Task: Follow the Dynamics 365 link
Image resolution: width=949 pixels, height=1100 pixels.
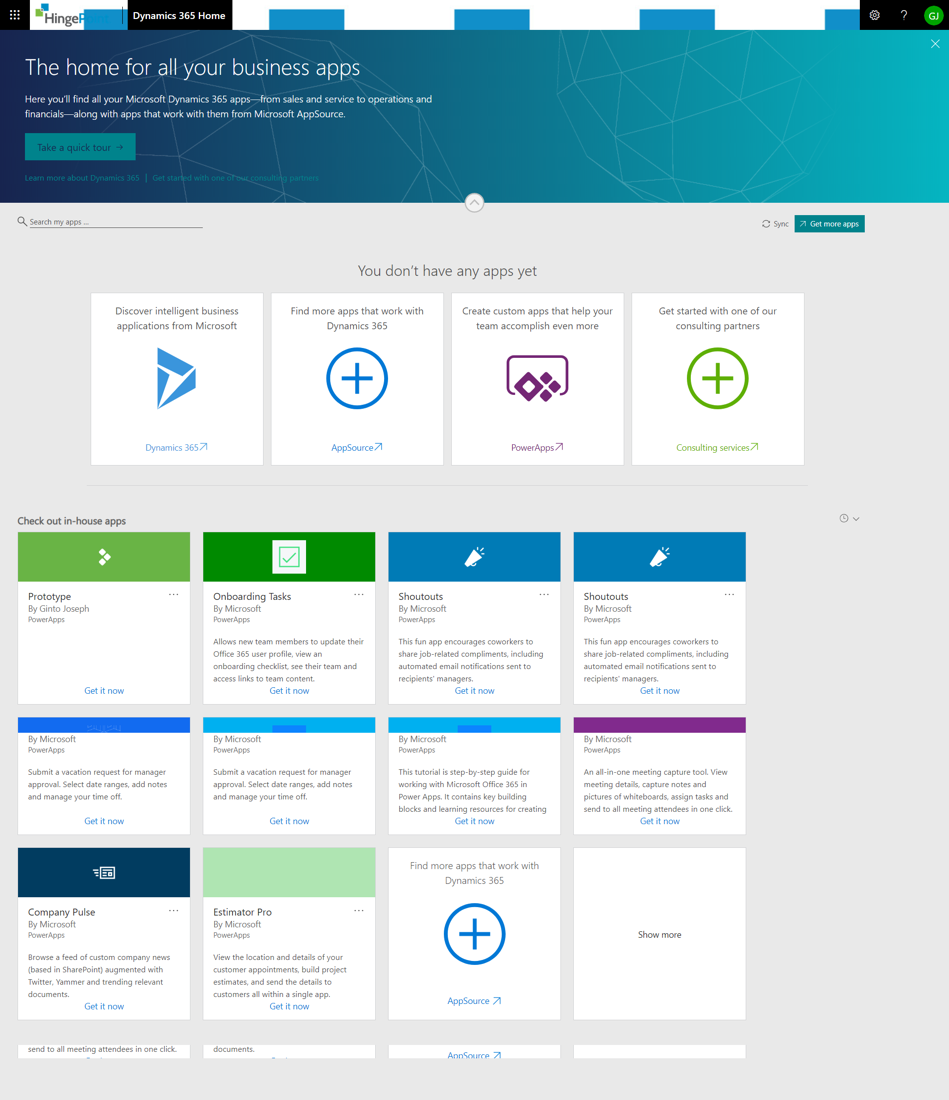Action: 176,448
